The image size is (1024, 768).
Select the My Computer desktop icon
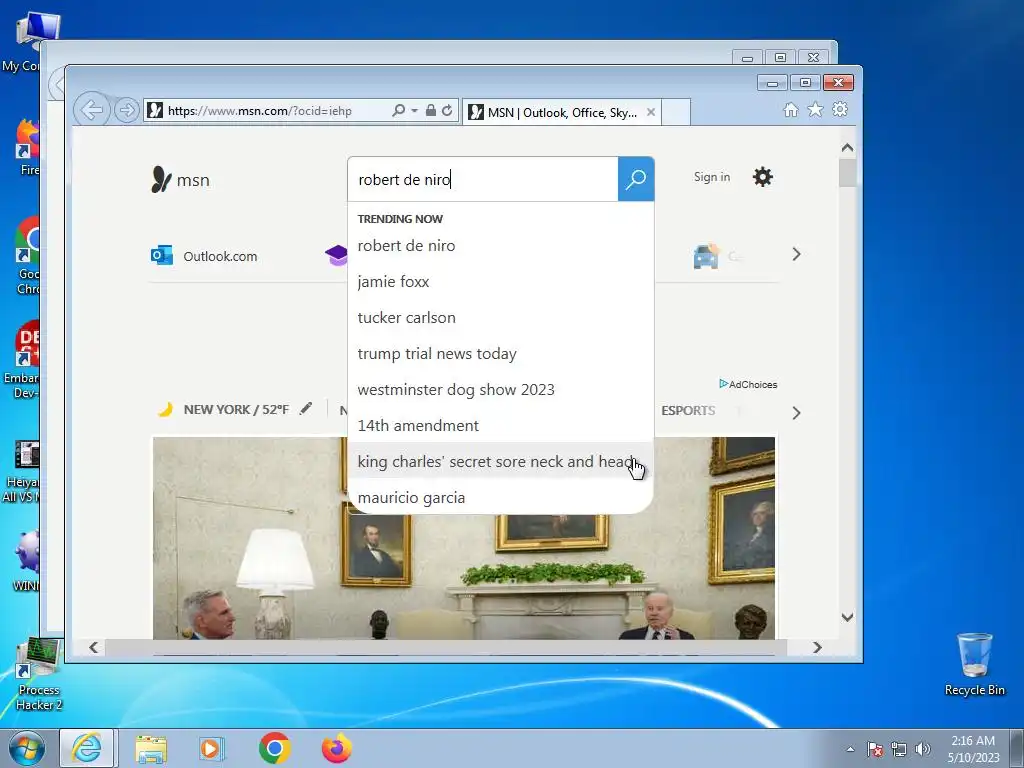tap(29, 41)
